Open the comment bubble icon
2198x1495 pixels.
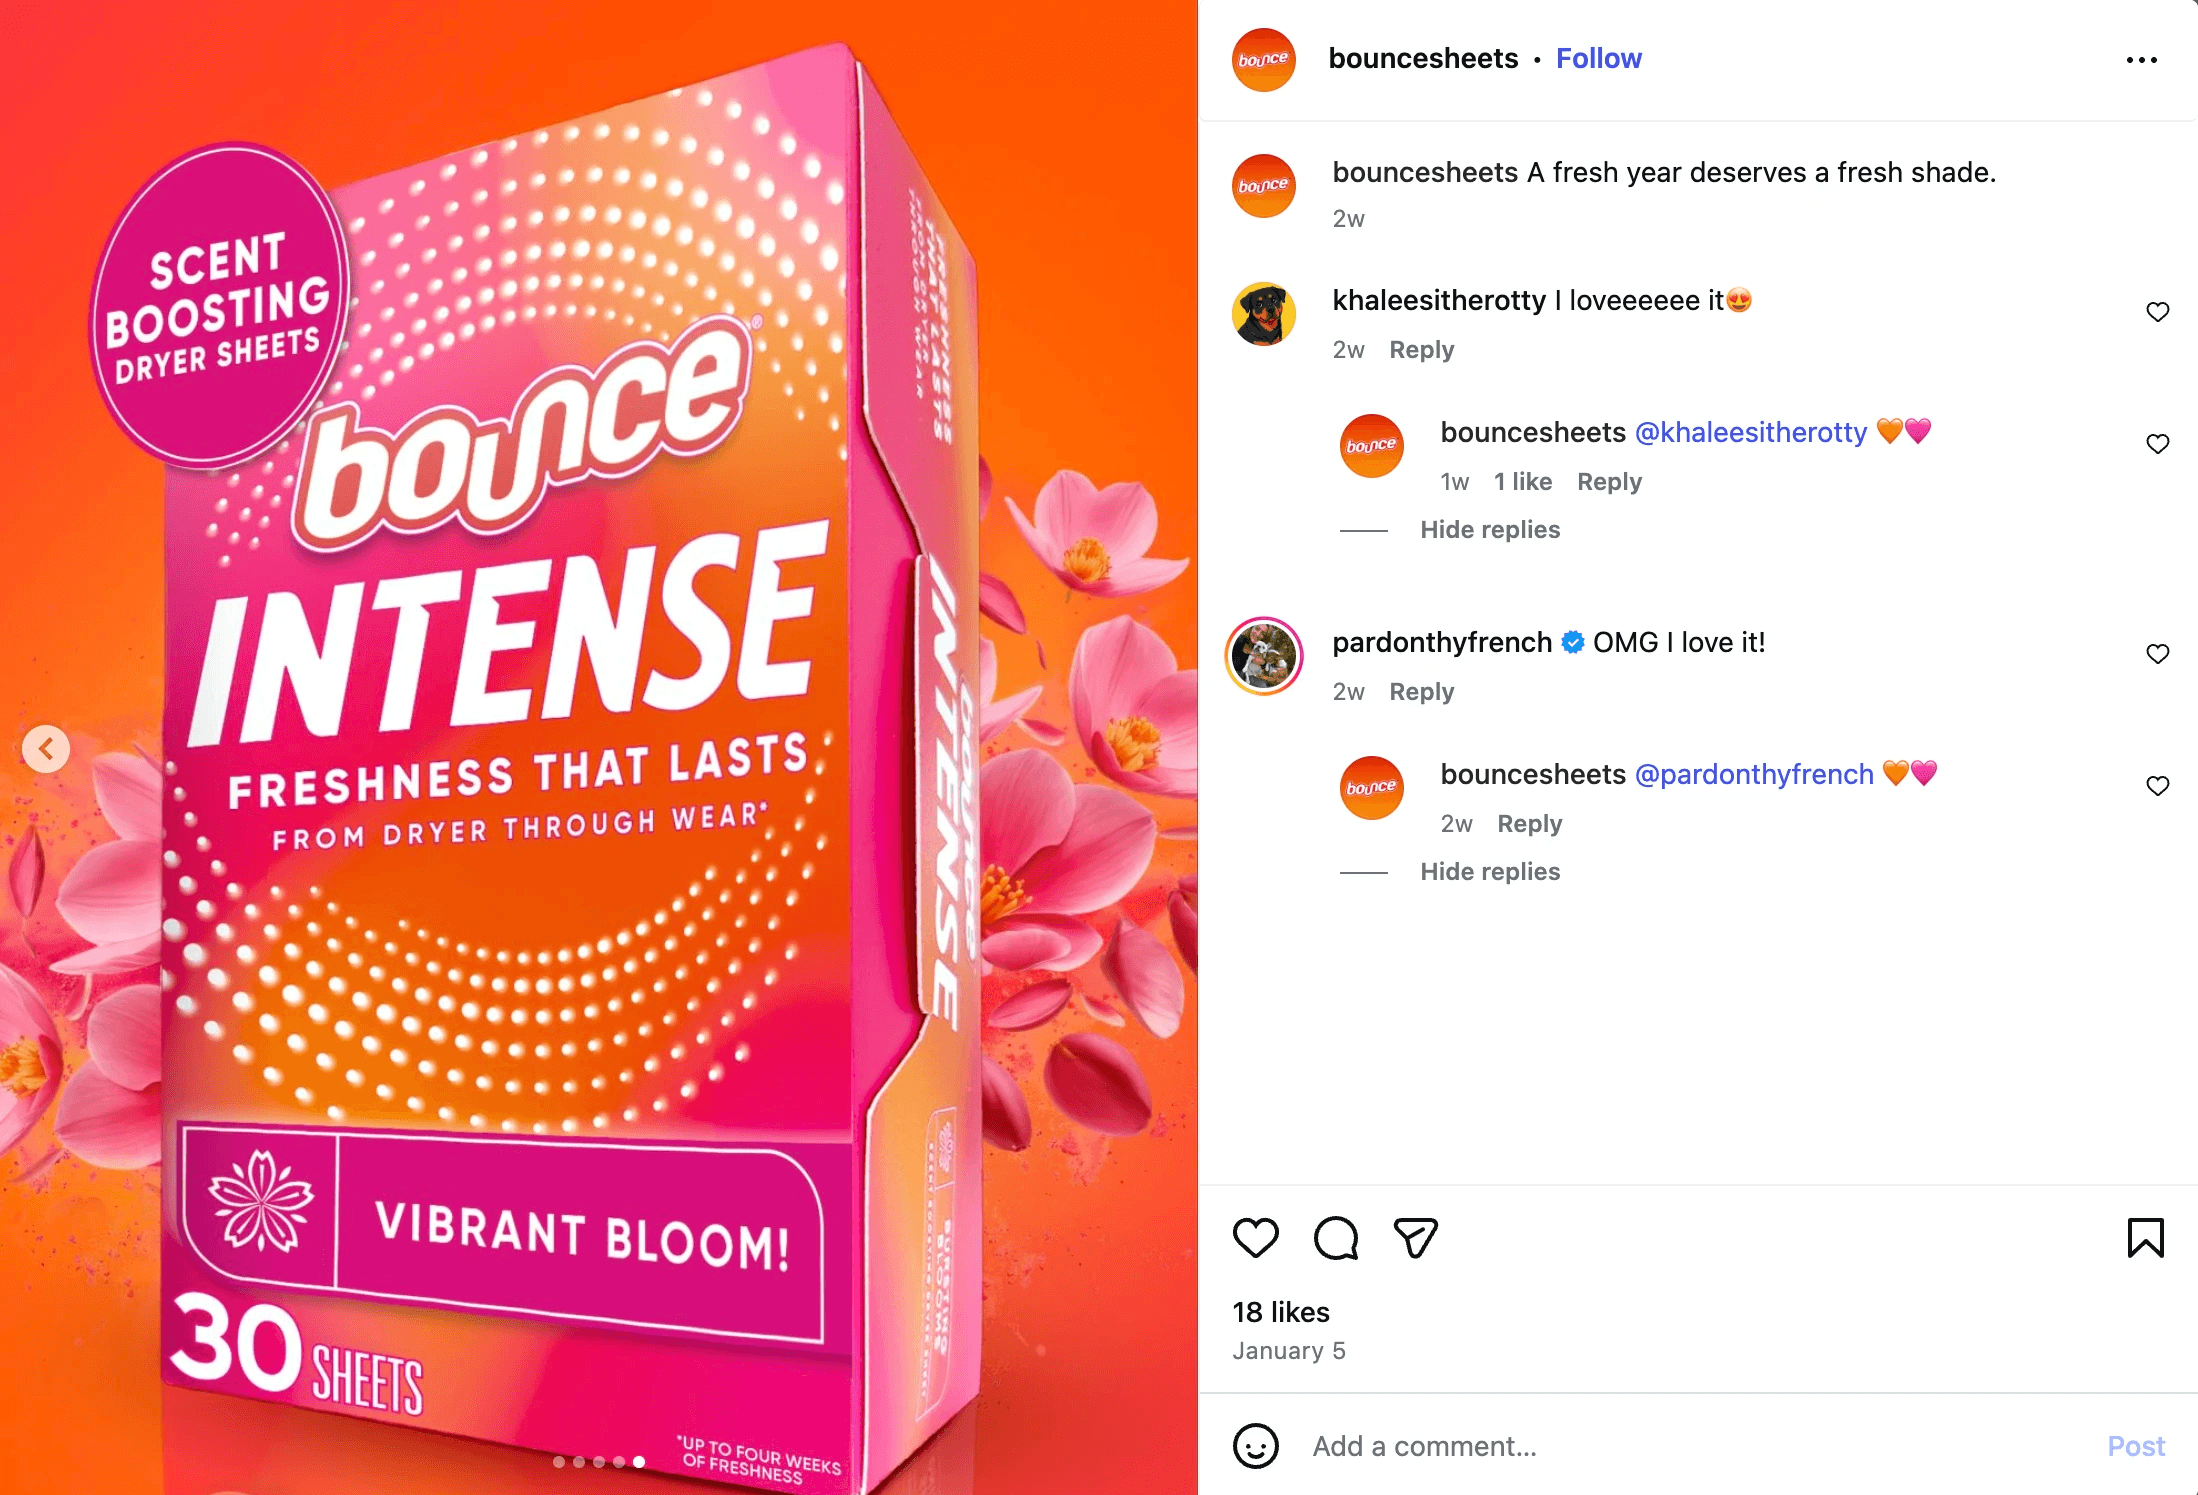1336,1238
